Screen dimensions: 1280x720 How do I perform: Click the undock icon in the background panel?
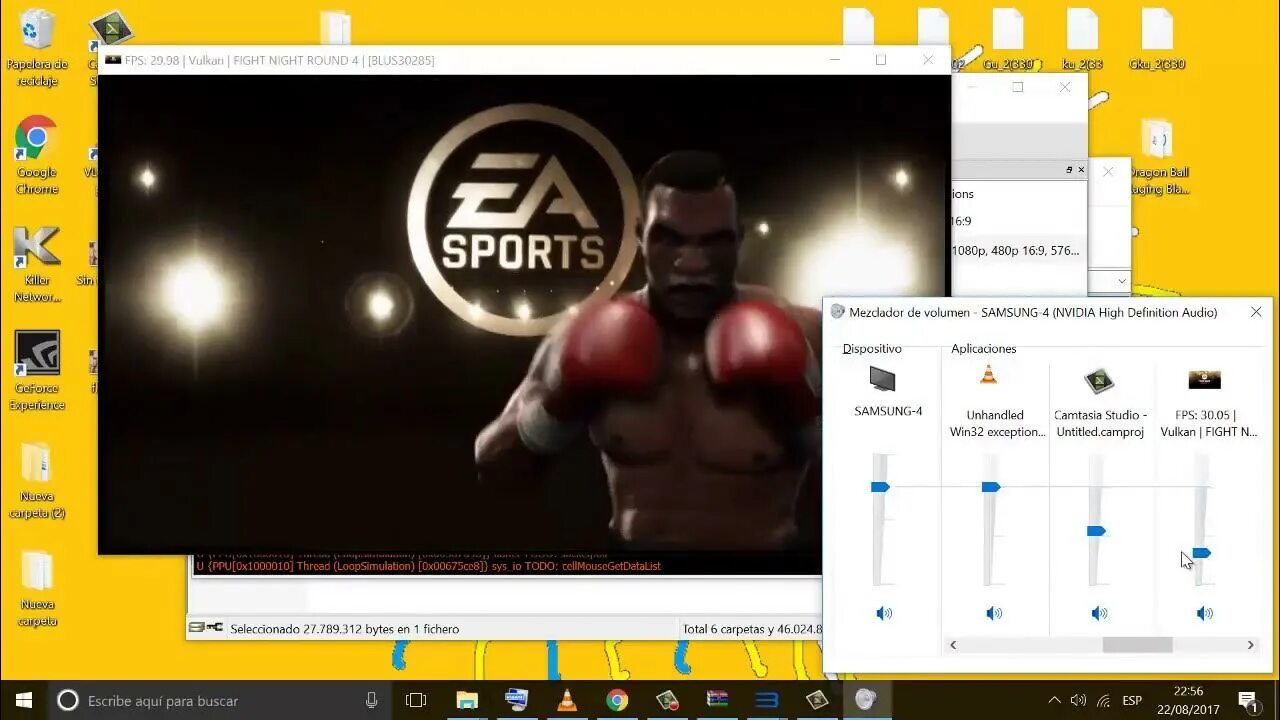coord(1069,170)
